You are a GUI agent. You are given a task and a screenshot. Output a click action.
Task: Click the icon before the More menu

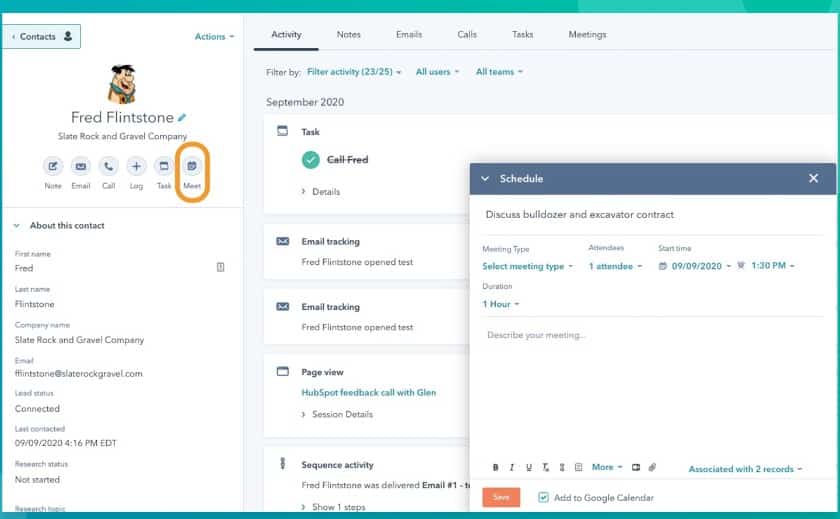579,468
